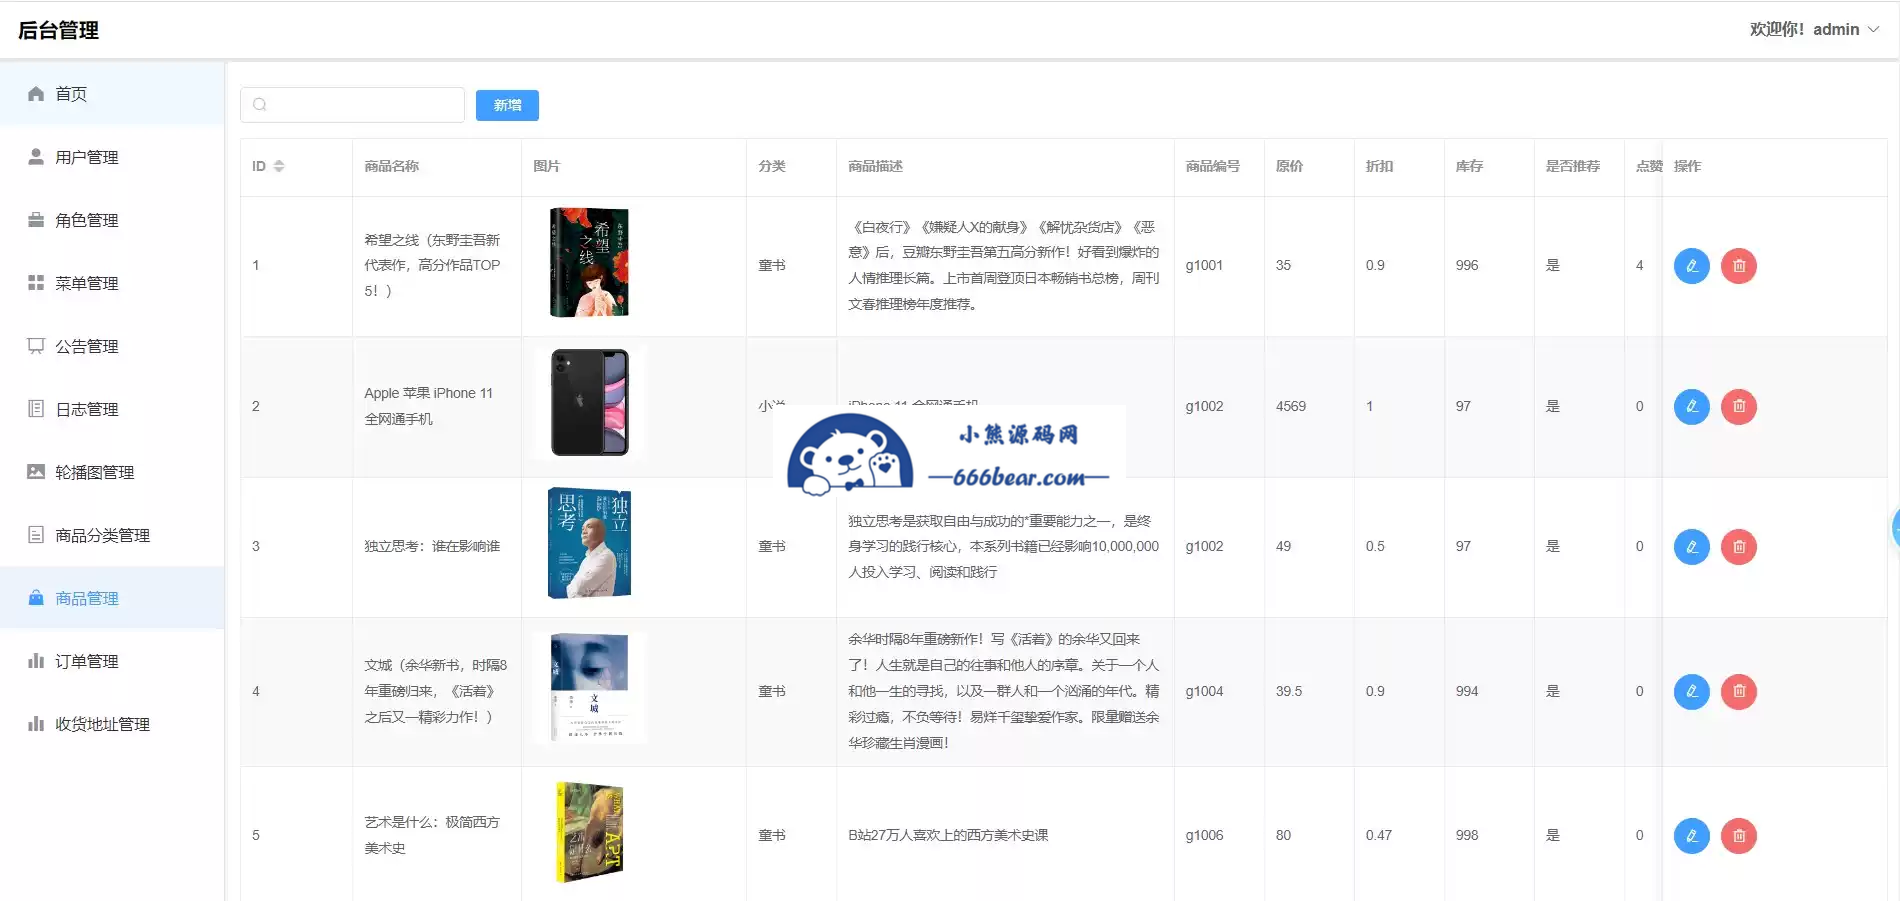Navigate to 轮播图管理 page
1900x901 pixels.
[94, 472]
